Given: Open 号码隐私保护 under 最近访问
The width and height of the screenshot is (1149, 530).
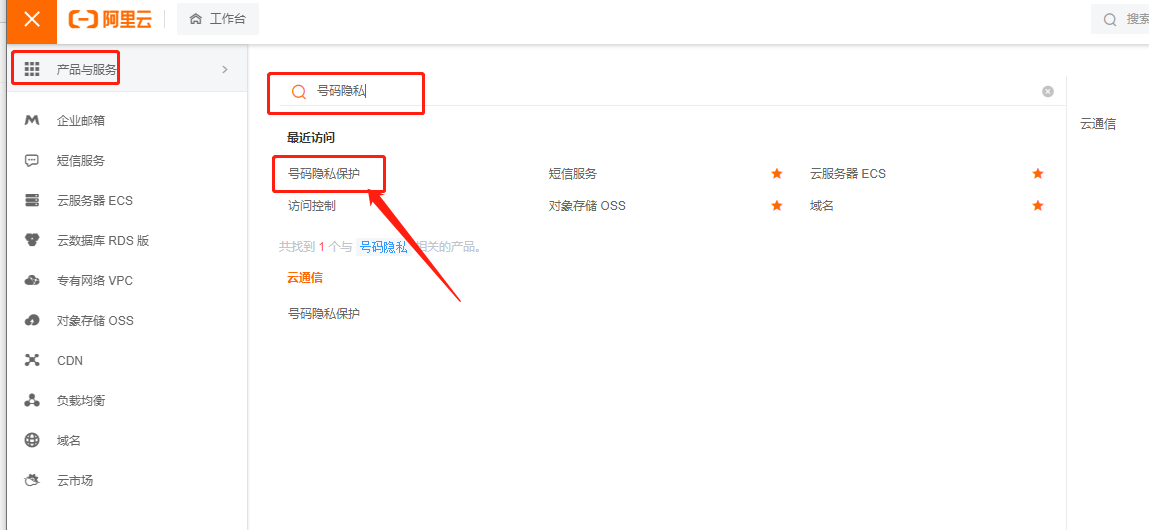Looking at the screenshot, I should 324,174.
